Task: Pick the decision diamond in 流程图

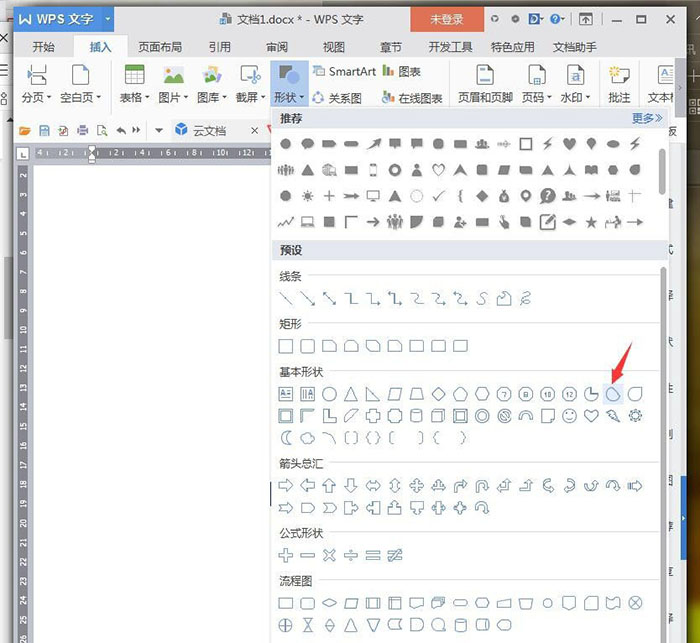Action: point(329,603)
